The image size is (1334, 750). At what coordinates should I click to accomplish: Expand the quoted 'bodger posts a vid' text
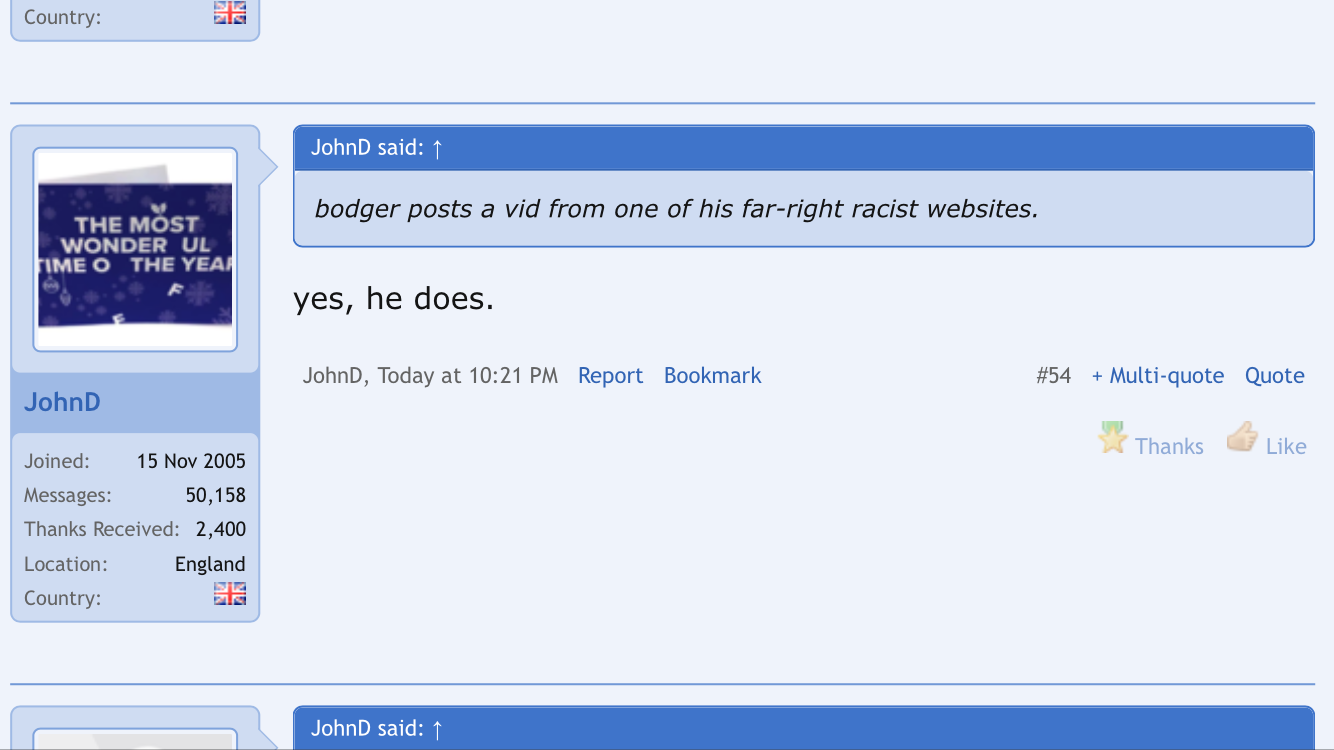pyautogui.click(x=676, y=209)
